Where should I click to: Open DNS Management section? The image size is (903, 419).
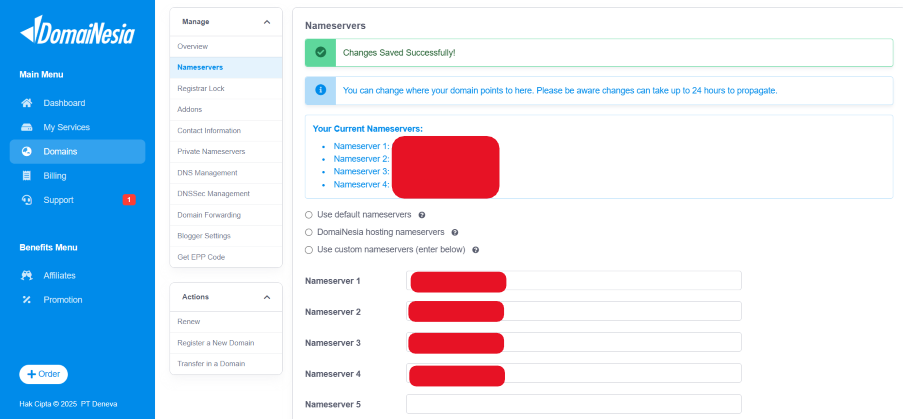(x=207, y=173)
